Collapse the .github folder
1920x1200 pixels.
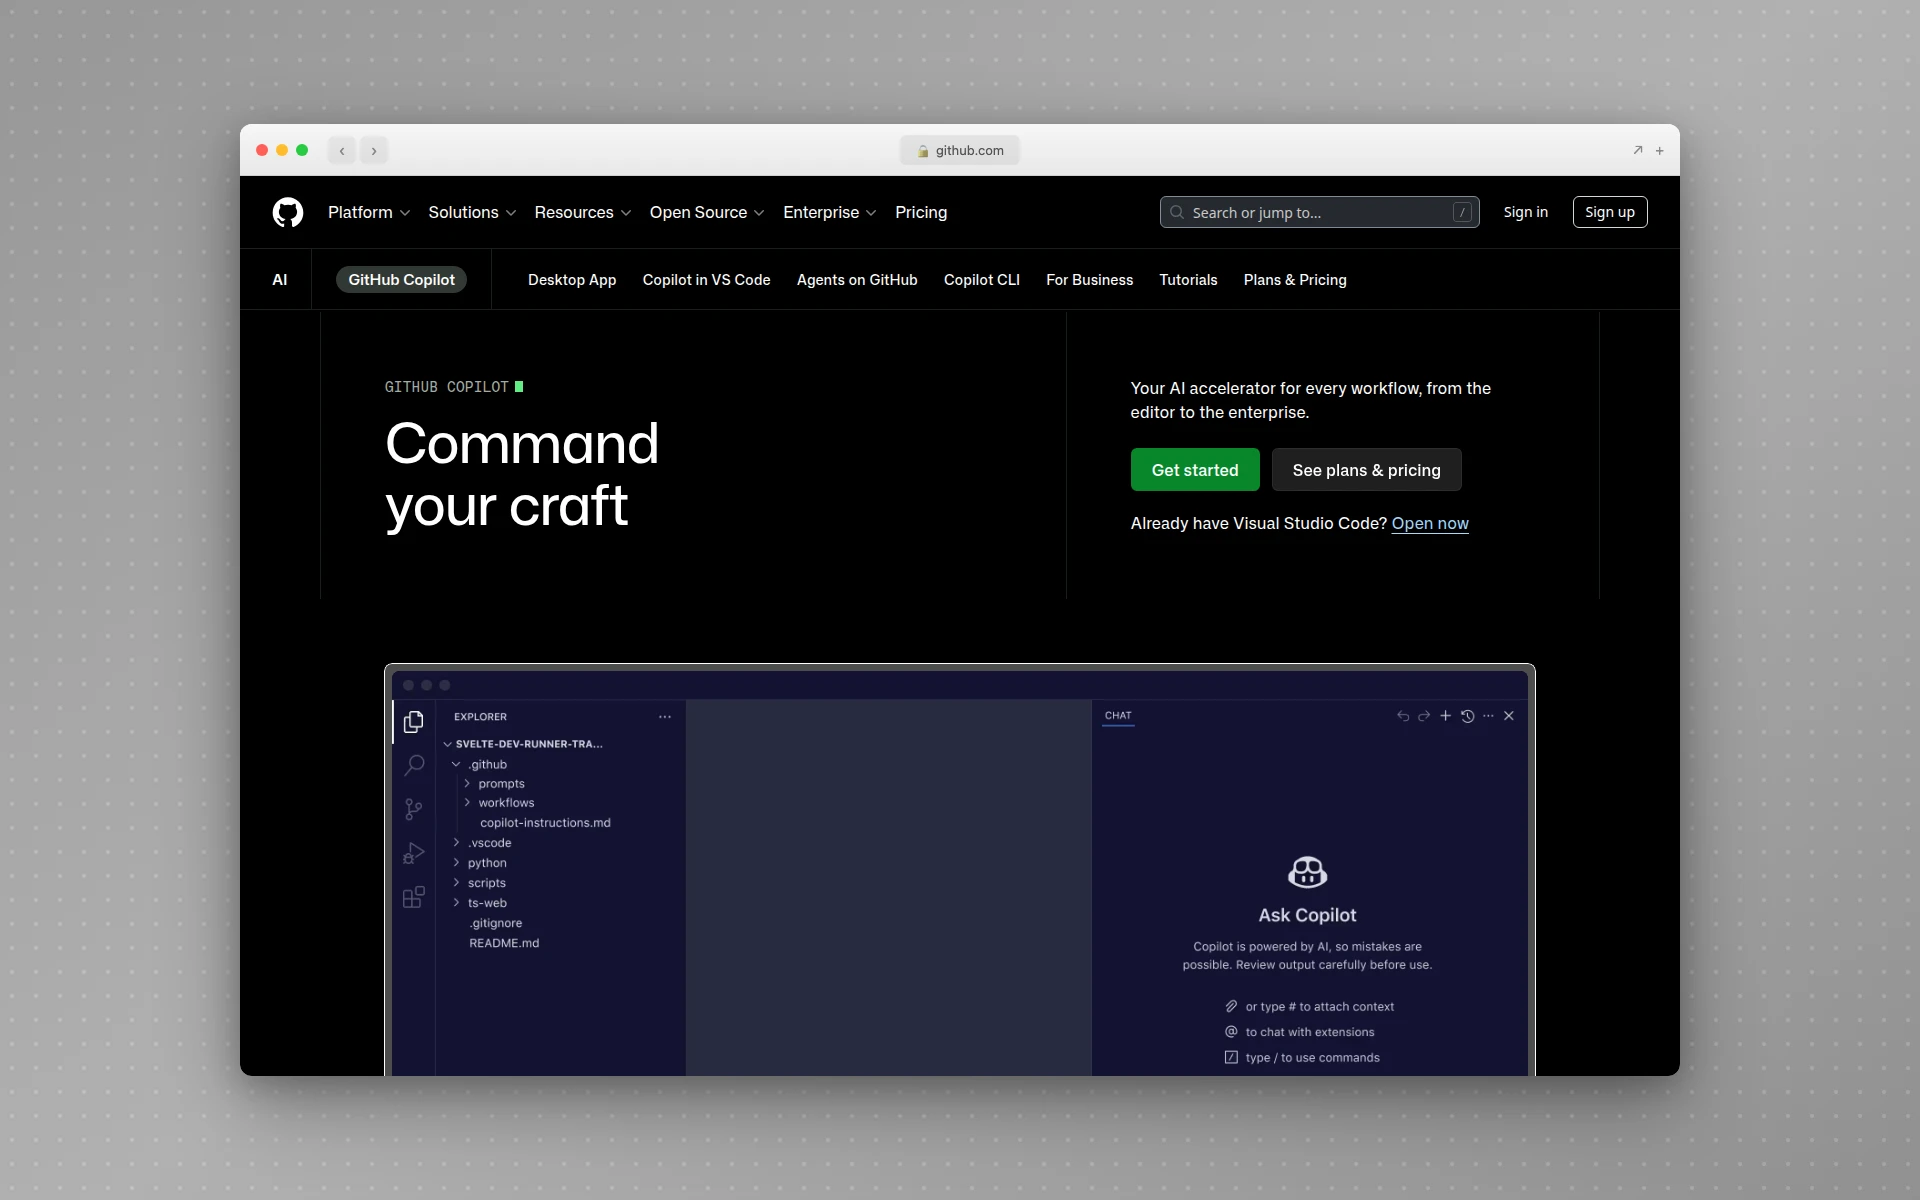coord(480,764)
